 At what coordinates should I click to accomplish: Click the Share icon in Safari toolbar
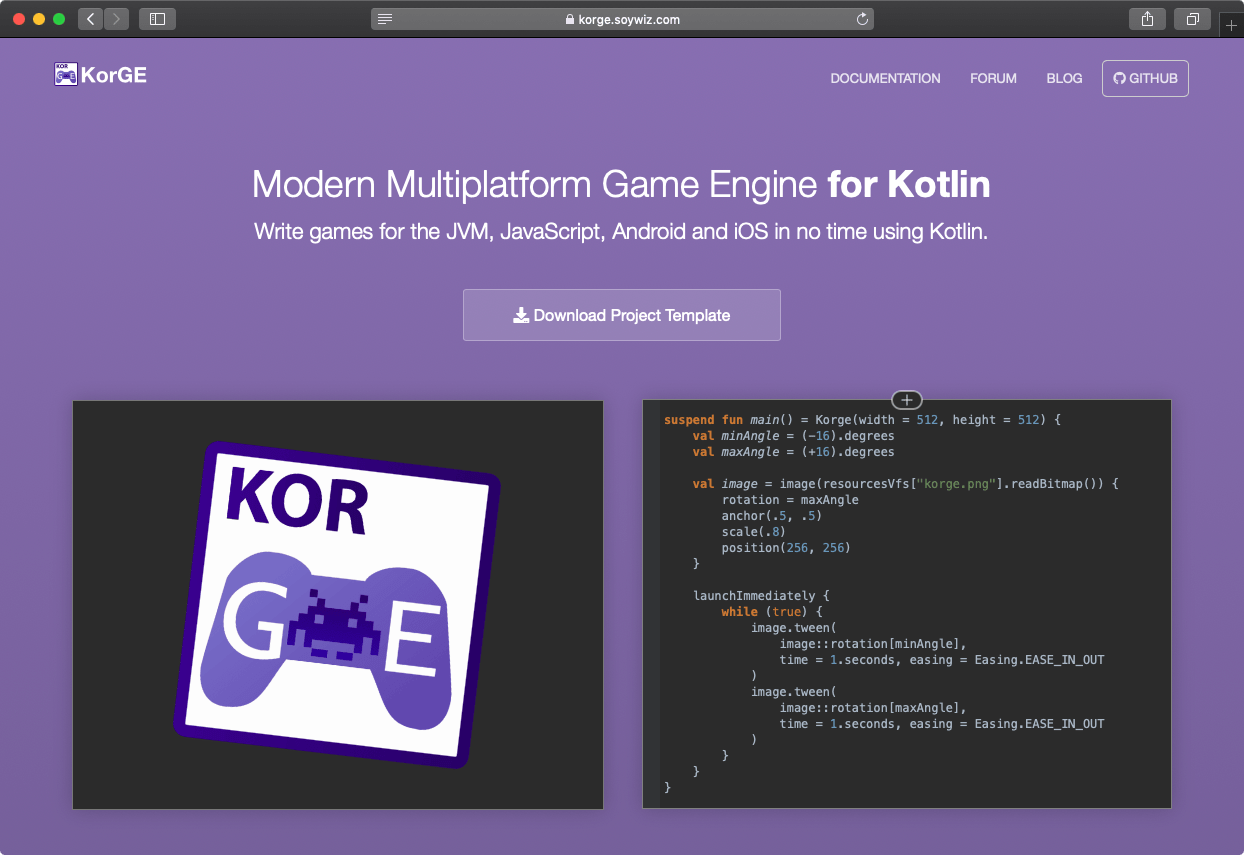(x=1147, y=18)
